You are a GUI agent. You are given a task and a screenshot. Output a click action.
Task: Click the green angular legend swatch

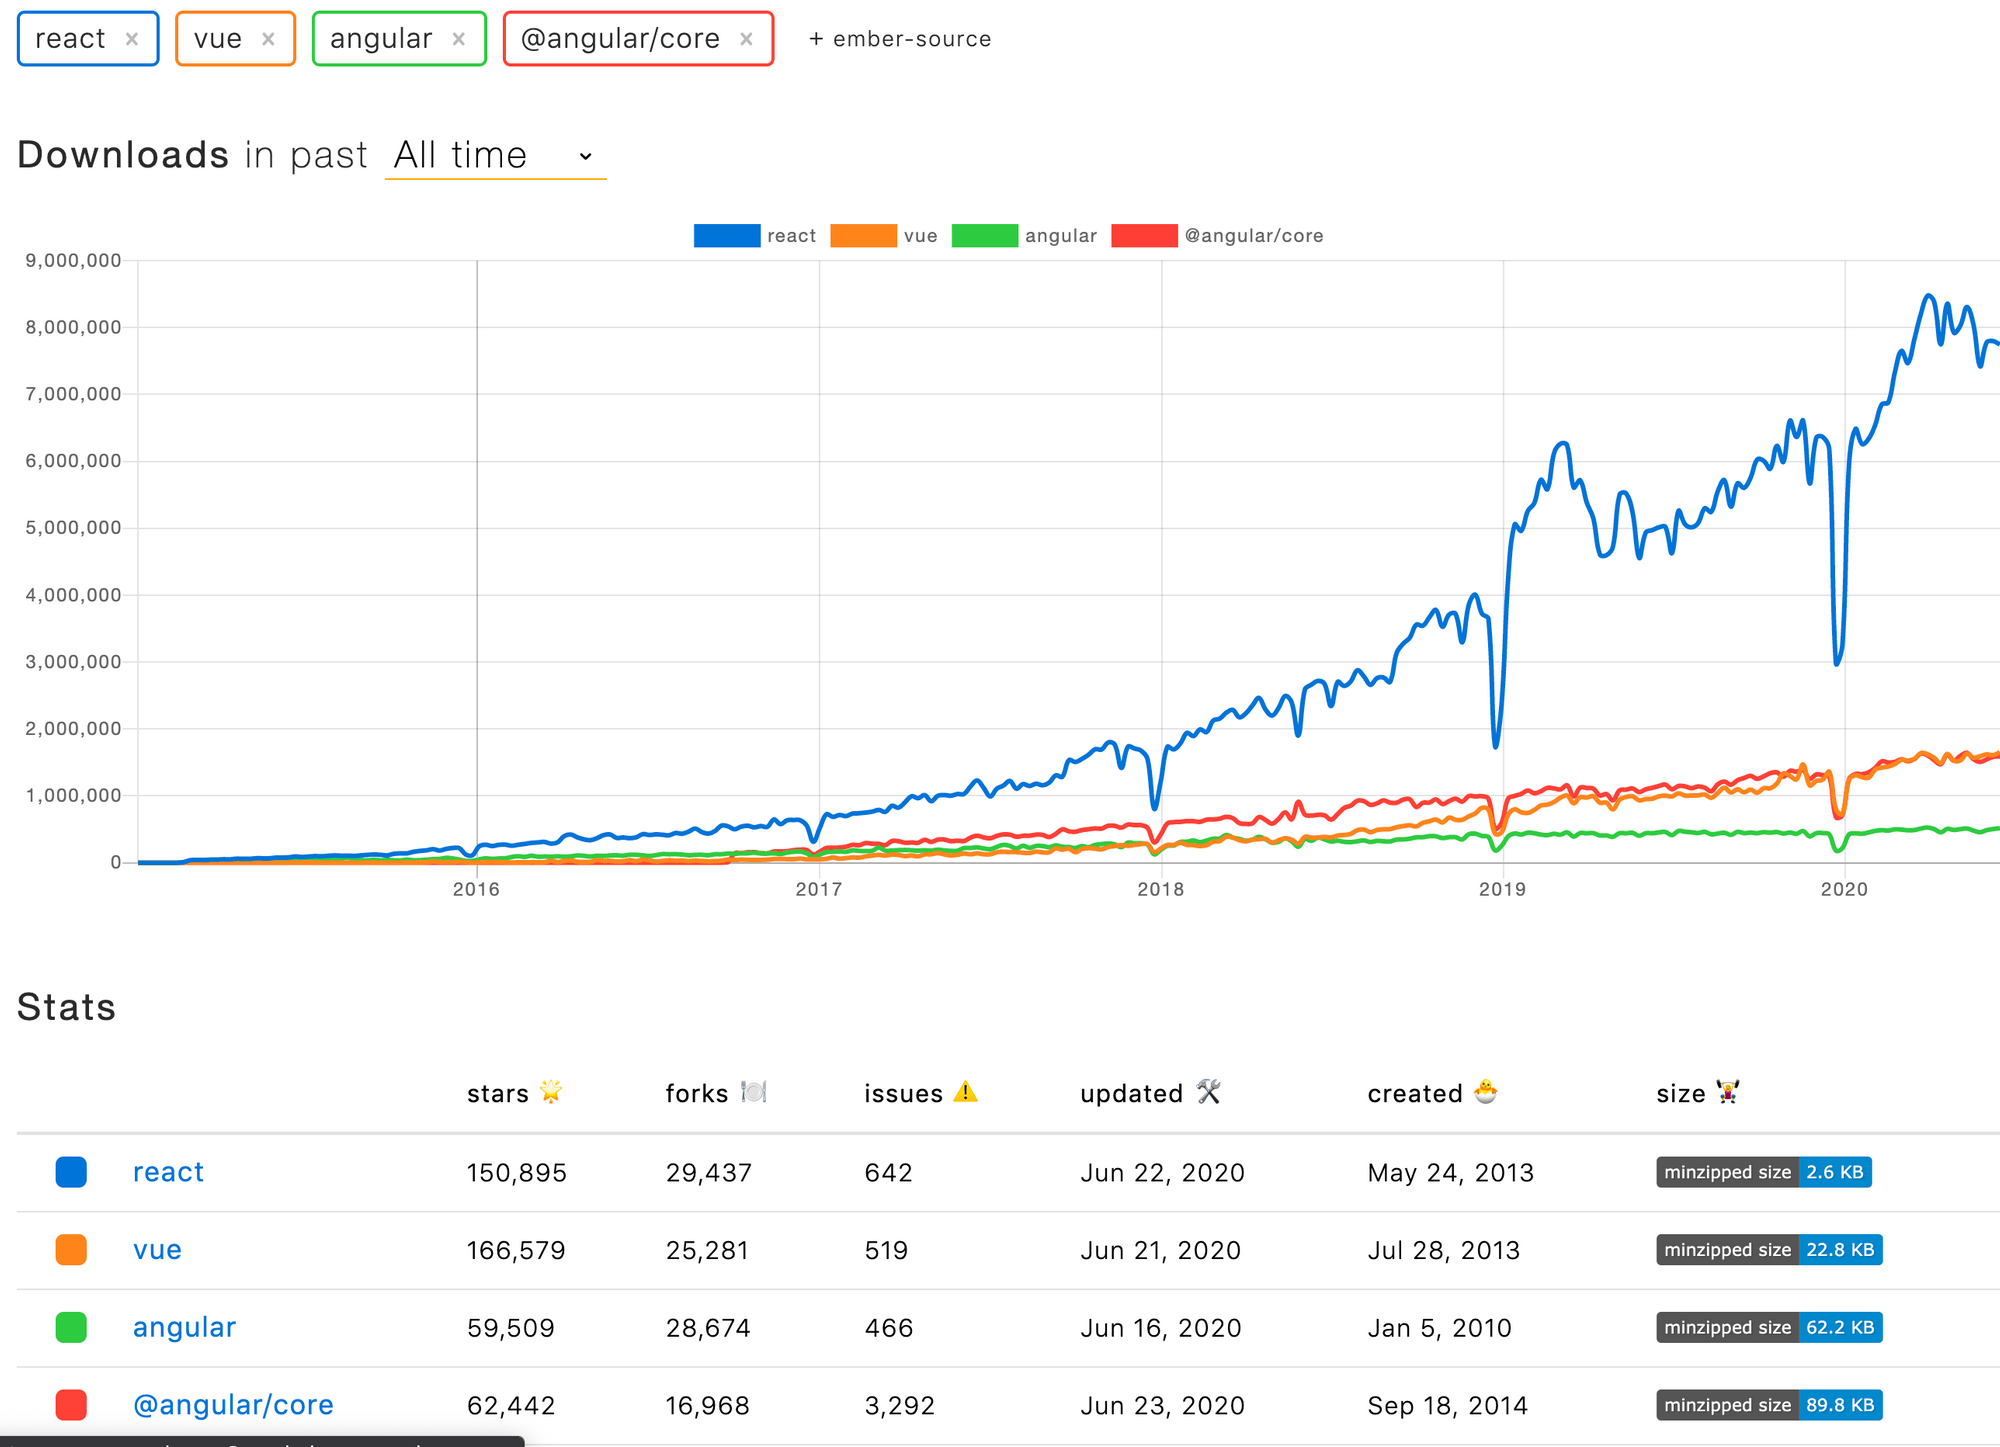tap(985, 236)
